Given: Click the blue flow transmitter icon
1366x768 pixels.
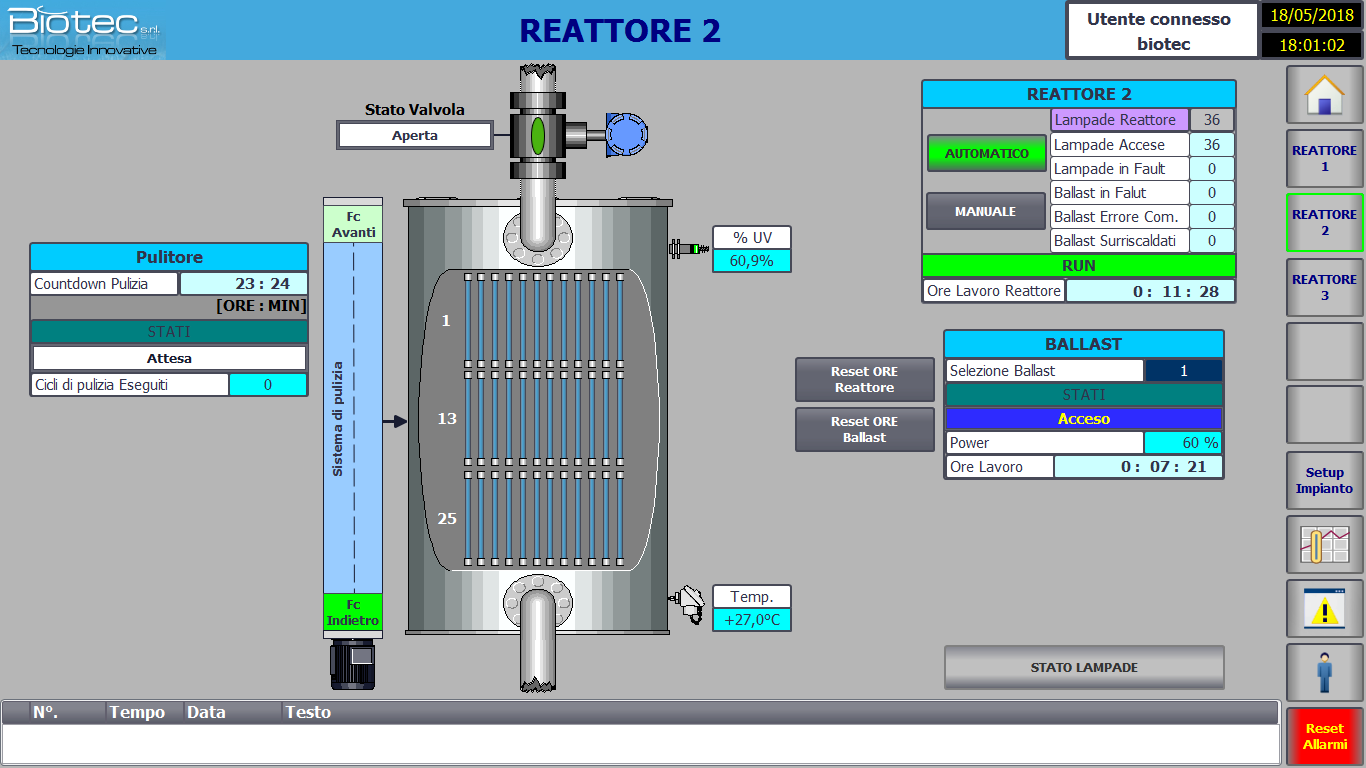Looking at the screenshot, I should (x=626, y=134).
